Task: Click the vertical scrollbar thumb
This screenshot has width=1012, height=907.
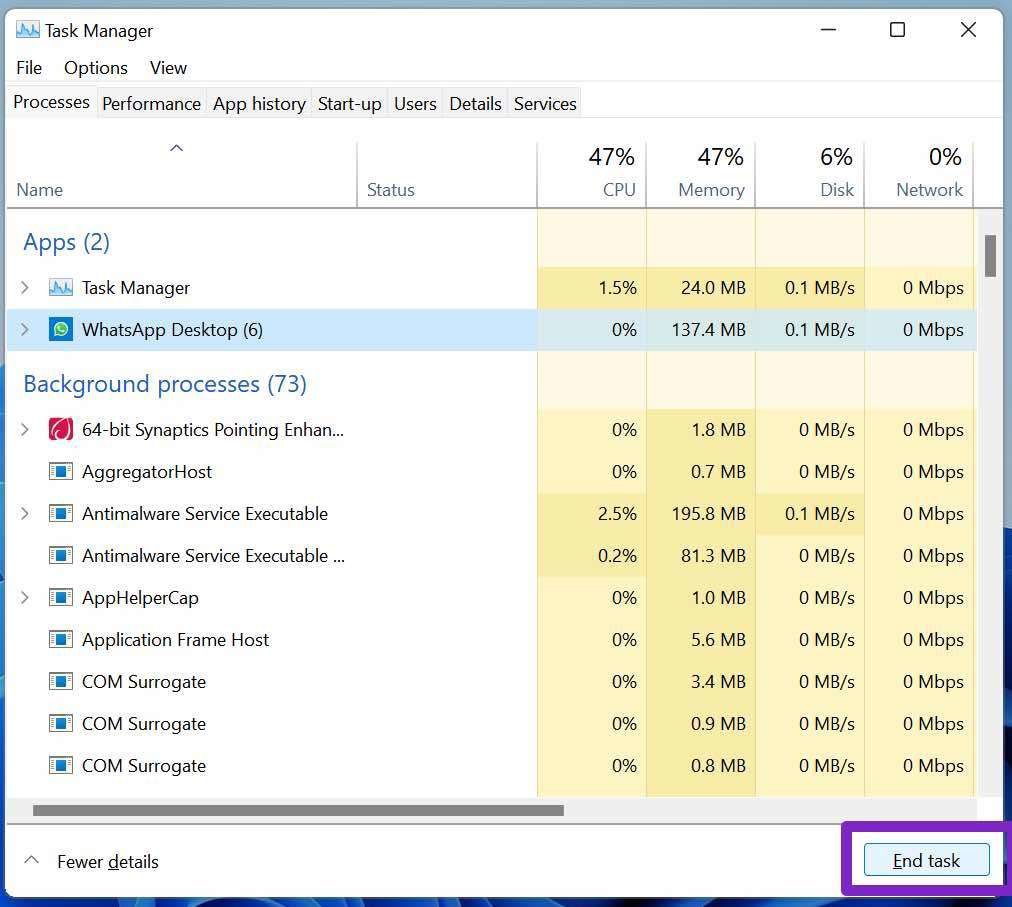Action: 990,256
